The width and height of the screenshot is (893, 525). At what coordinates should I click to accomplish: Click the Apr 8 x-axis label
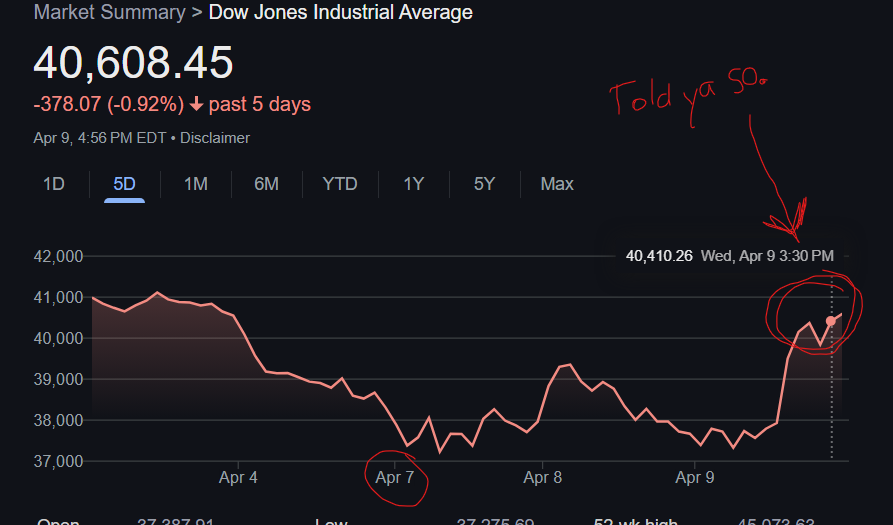click(x=543, y=477)
